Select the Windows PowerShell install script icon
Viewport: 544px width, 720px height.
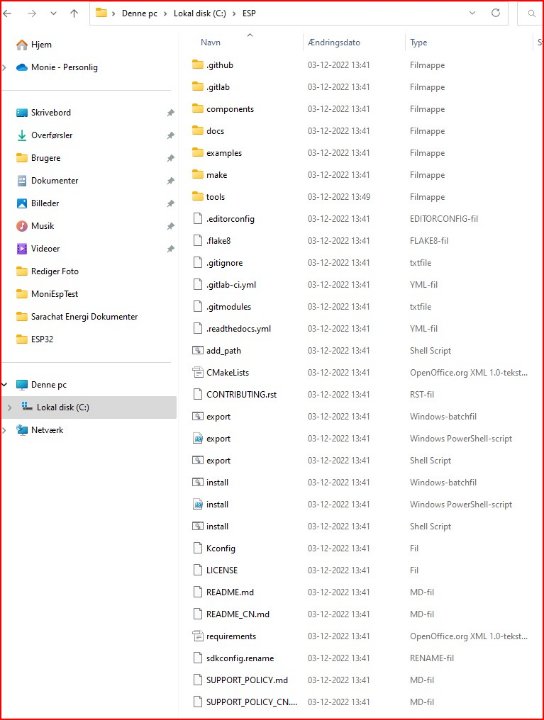197,504
